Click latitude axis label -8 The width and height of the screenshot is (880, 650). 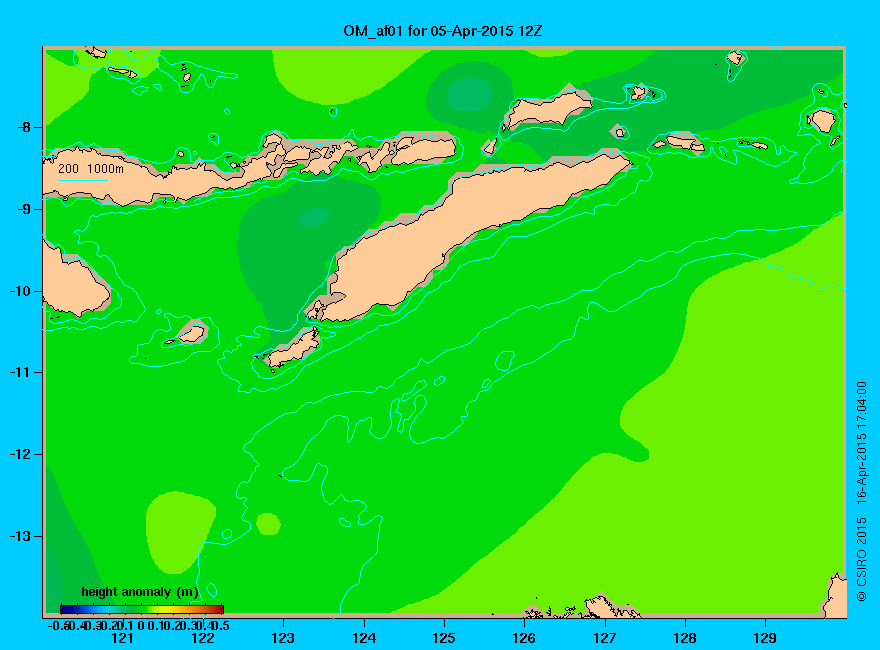click(24, 127)
